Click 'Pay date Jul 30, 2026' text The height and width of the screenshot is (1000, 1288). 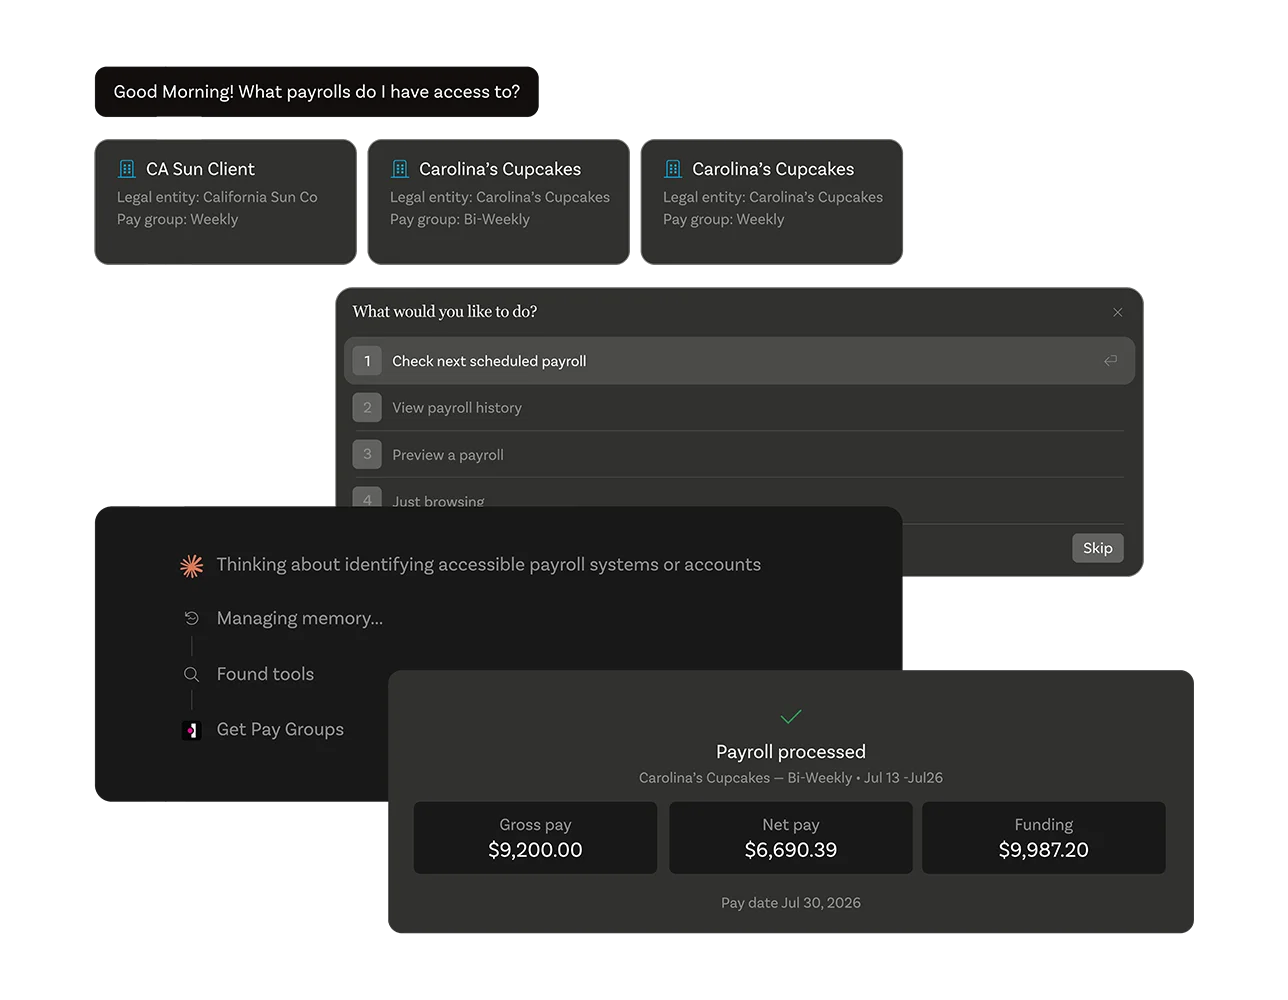coord(791,903)
